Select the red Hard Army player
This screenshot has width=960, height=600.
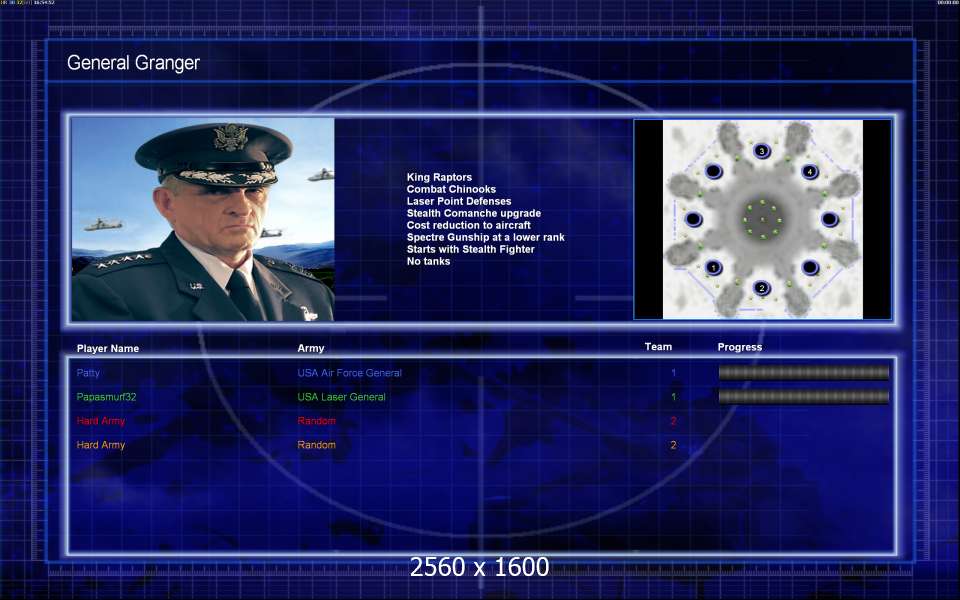pos(100,421)
